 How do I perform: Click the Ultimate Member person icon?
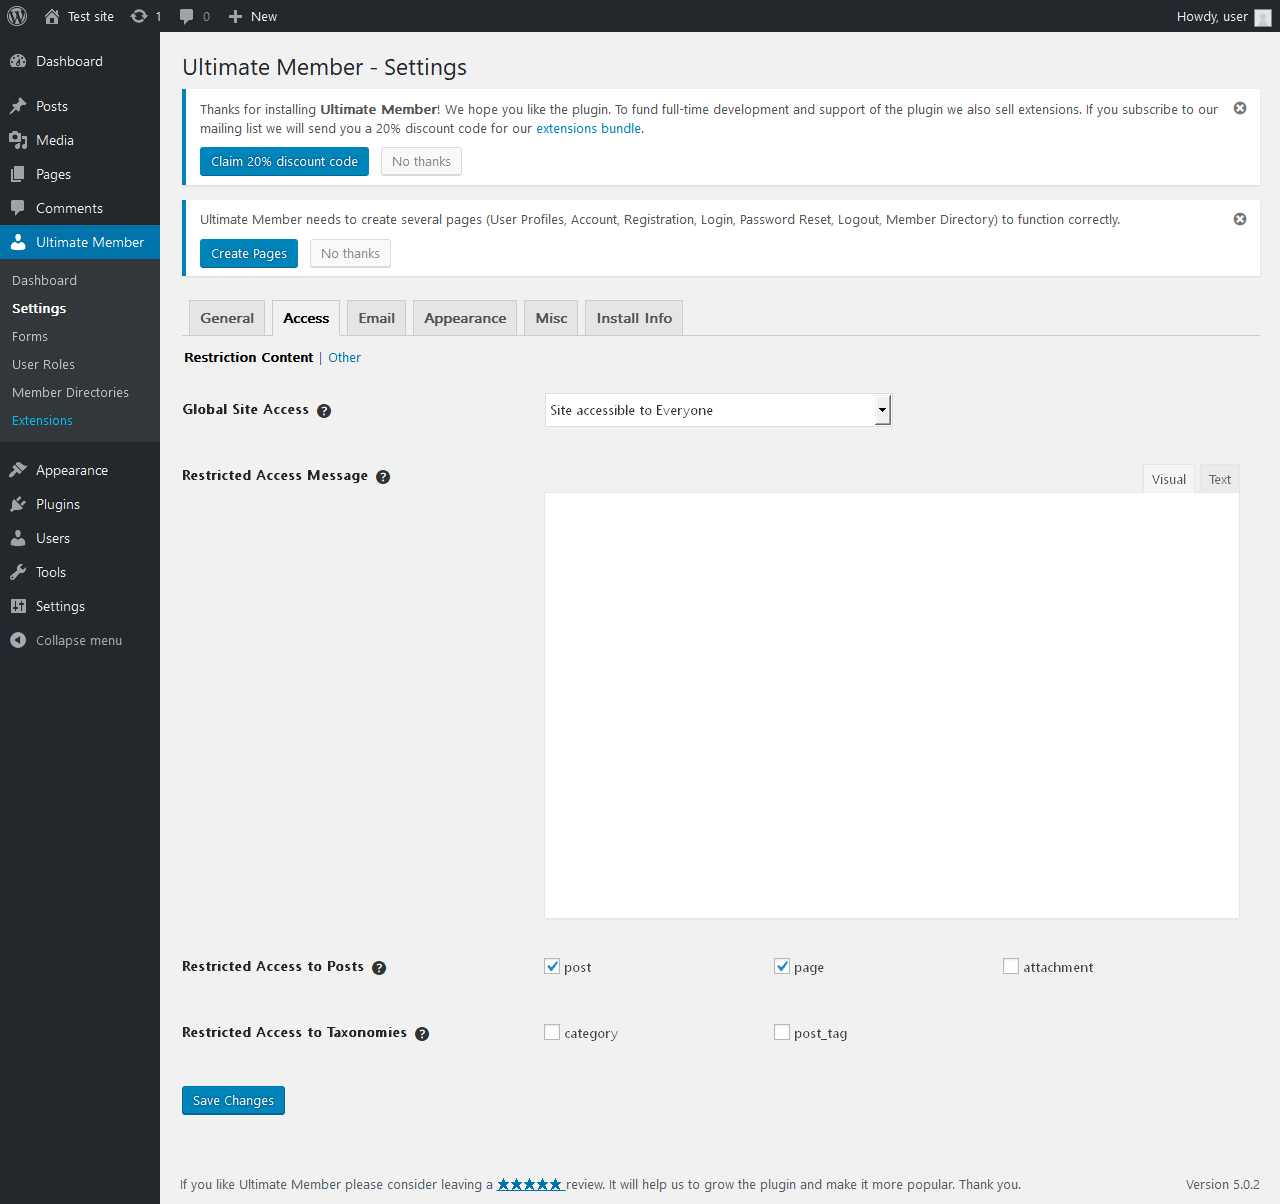[18, 242]
